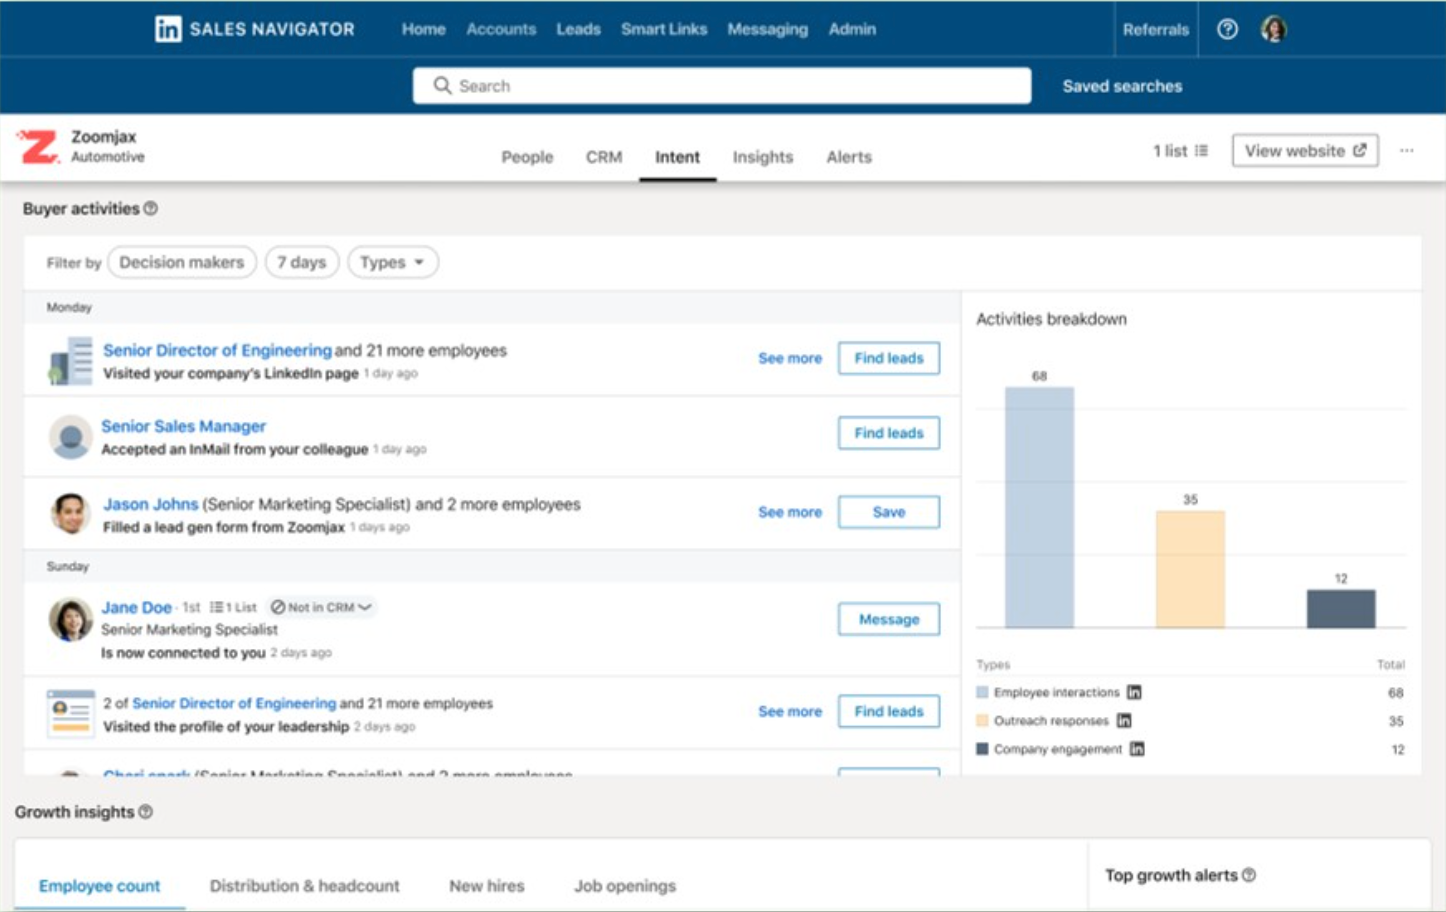Select the Employee count tab

(99, 886)
